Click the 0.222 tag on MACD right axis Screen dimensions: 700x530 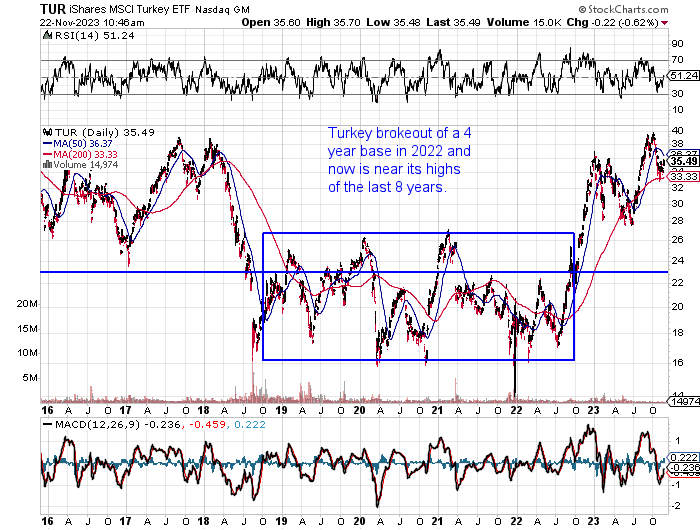tap(683, 457)
